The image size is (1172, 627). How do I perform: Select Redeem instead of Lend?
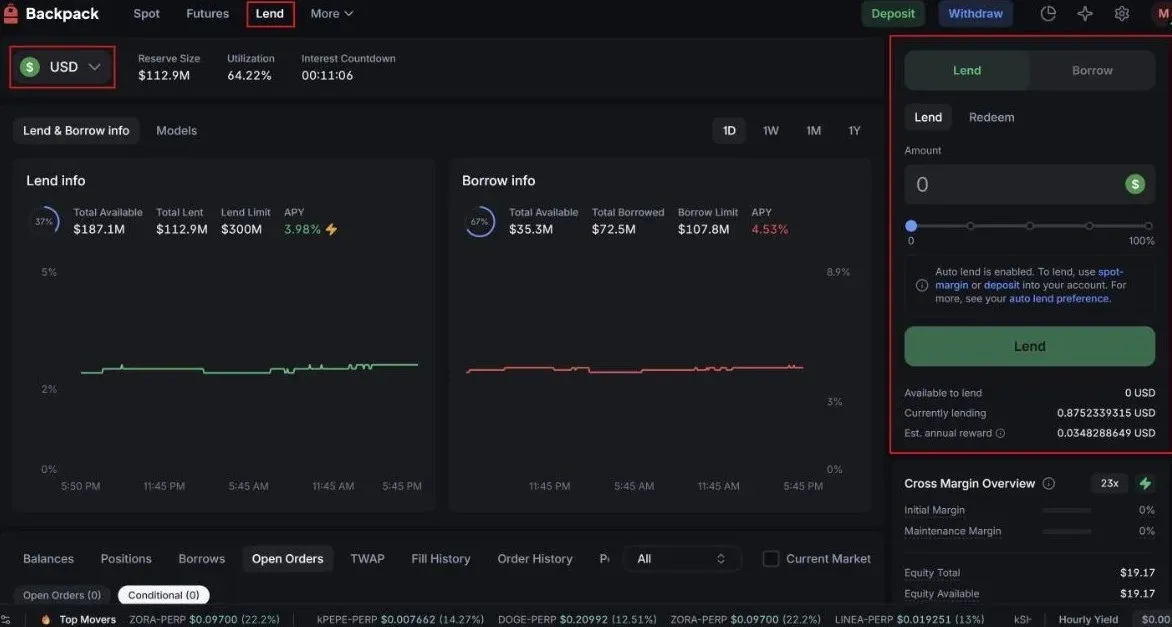click(x=991, y=117)
